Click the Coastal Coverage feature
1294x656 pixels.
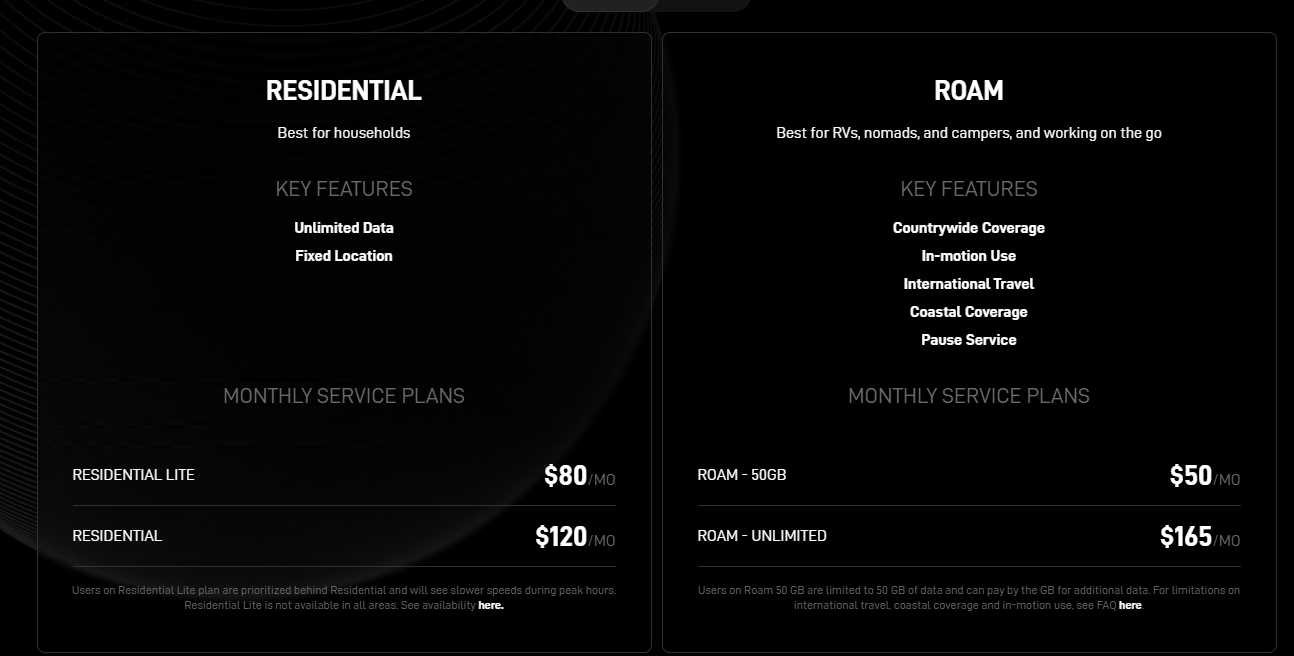click(969, 312)
